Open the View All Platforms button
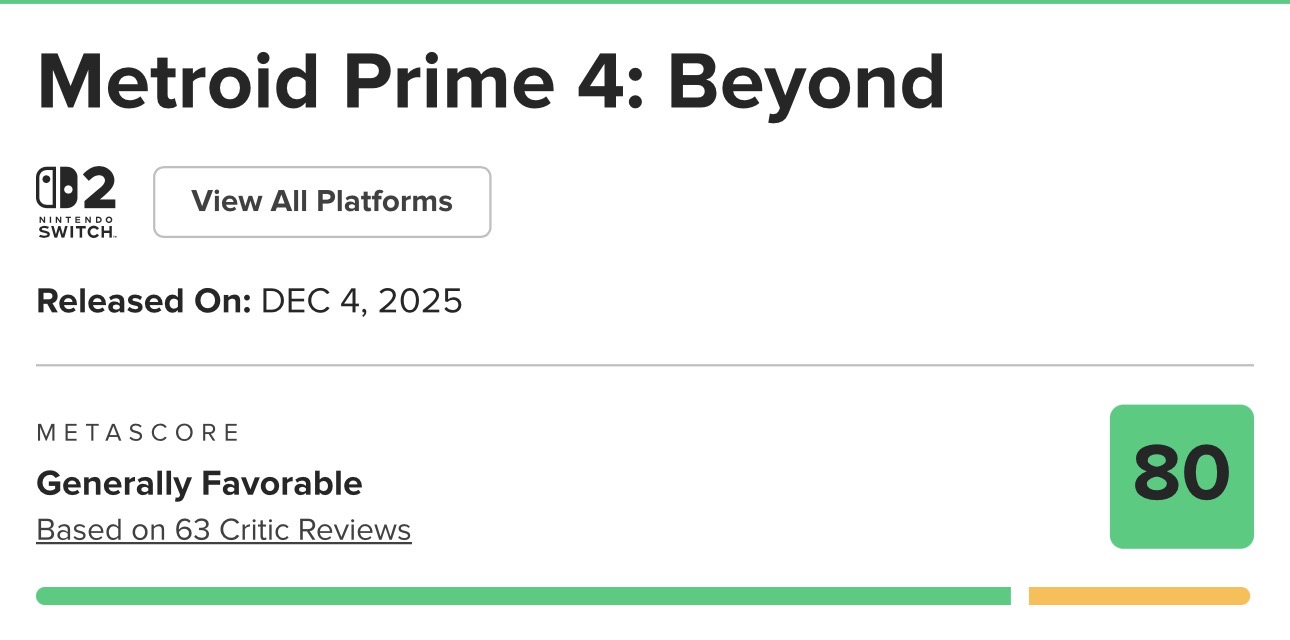The height and width of the screenshot is (640, 1290). 322,202
